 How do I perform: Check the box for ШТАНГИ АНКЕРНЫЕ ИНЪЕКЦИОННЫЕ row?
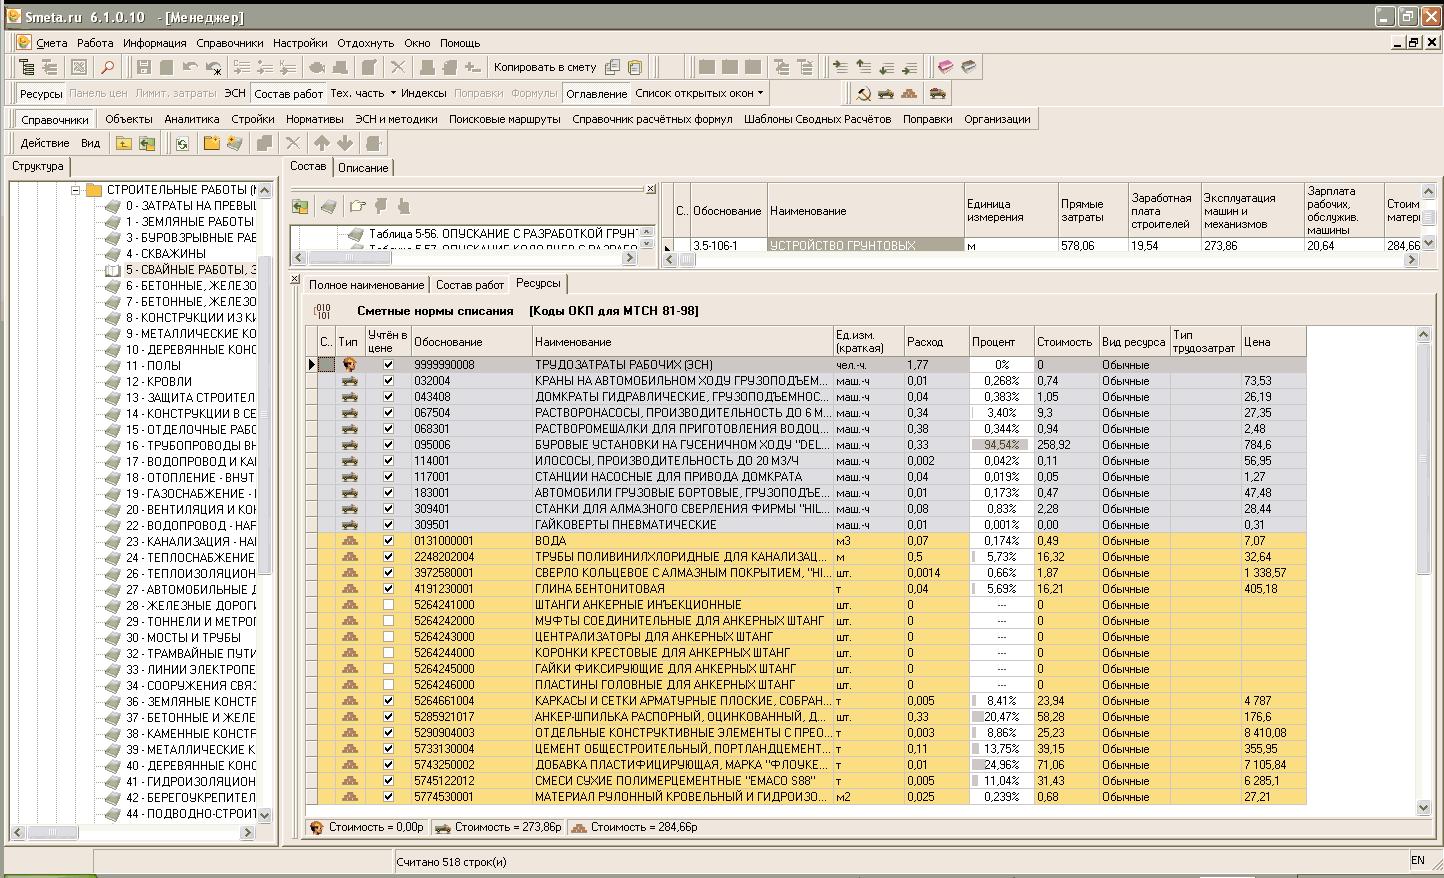point(389,605)
